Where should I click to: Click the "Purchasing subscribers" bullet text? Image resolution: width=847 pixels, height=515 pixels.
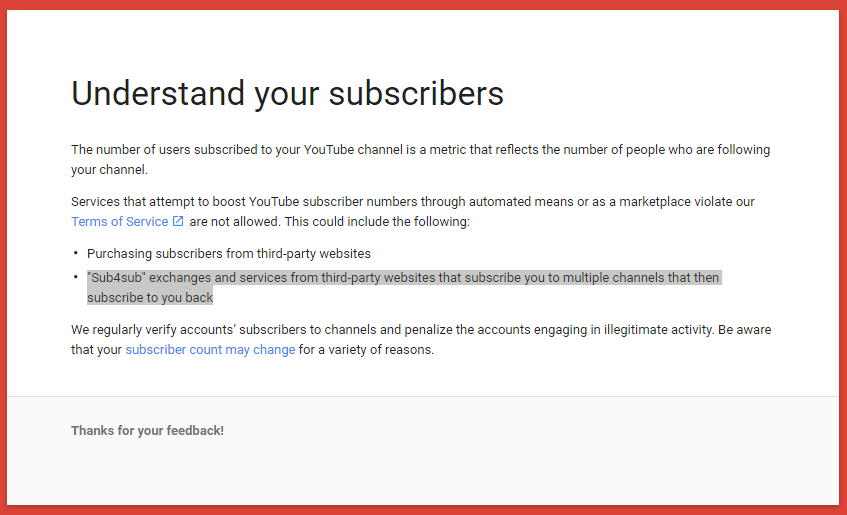pyautogui.click(x=228, y=253)
